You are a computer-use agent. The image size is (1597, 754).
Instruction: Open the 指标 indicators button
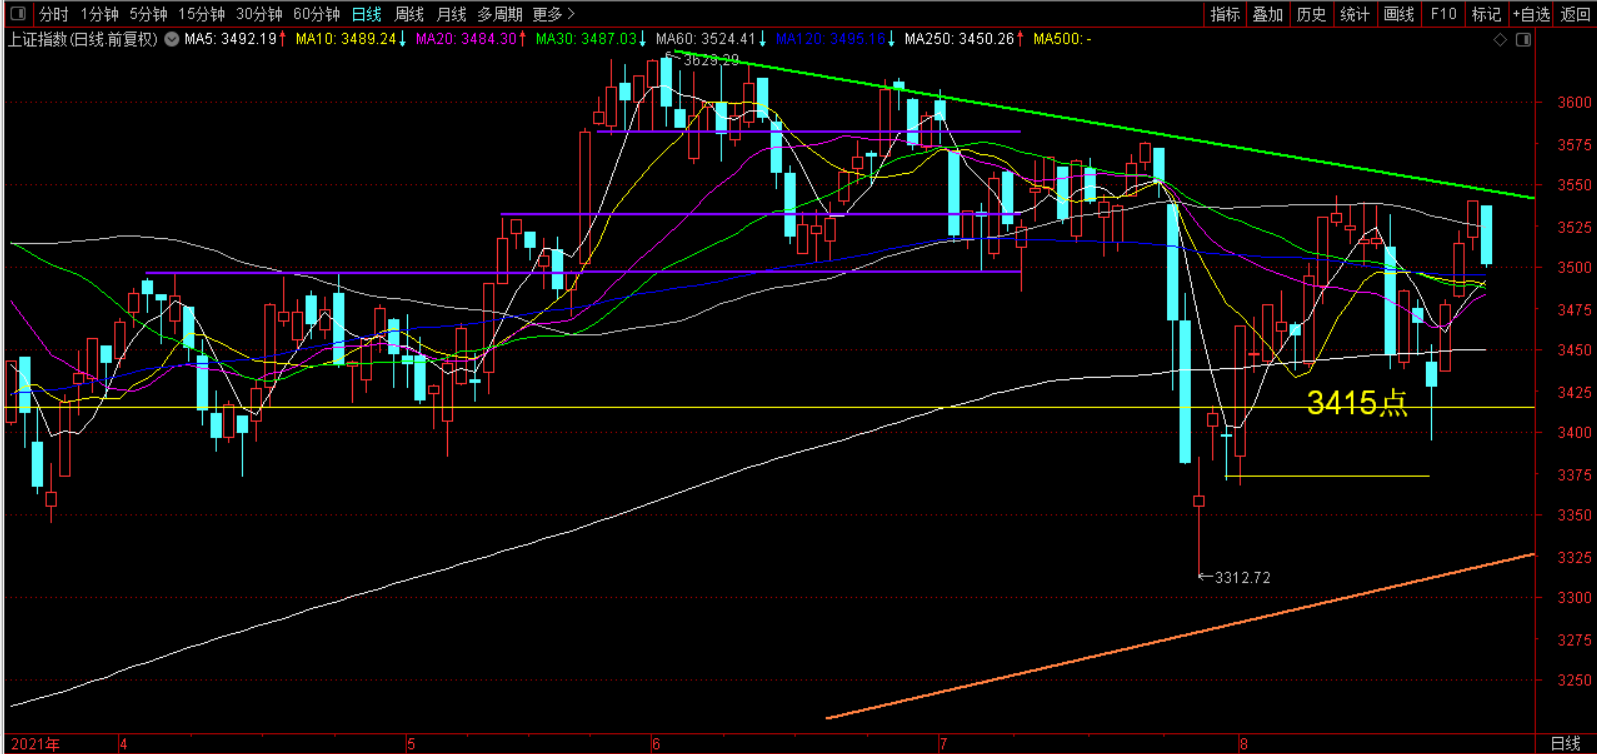(1225, 14)
